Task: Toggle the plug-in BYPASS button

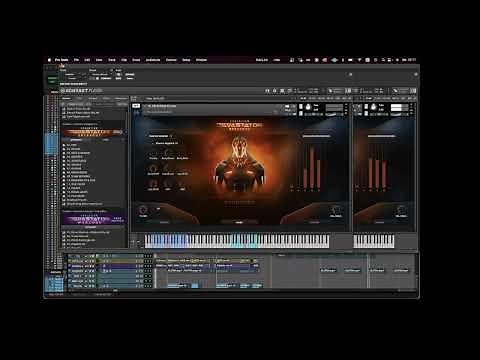Action: pos(130,74)
